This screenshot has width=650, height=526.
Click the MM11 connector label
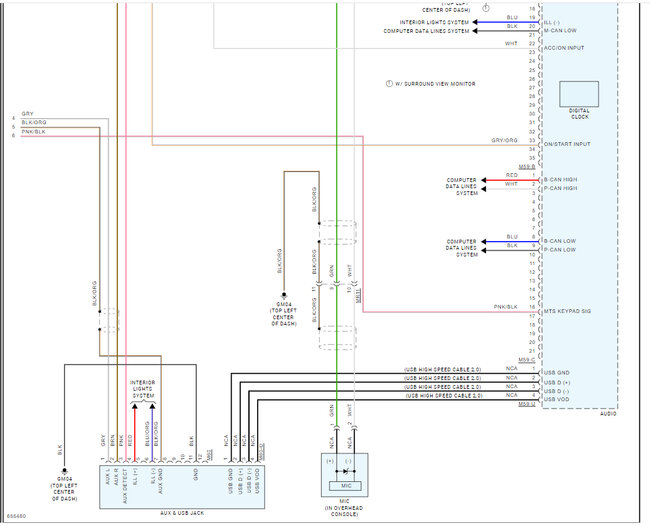[359, 295]
